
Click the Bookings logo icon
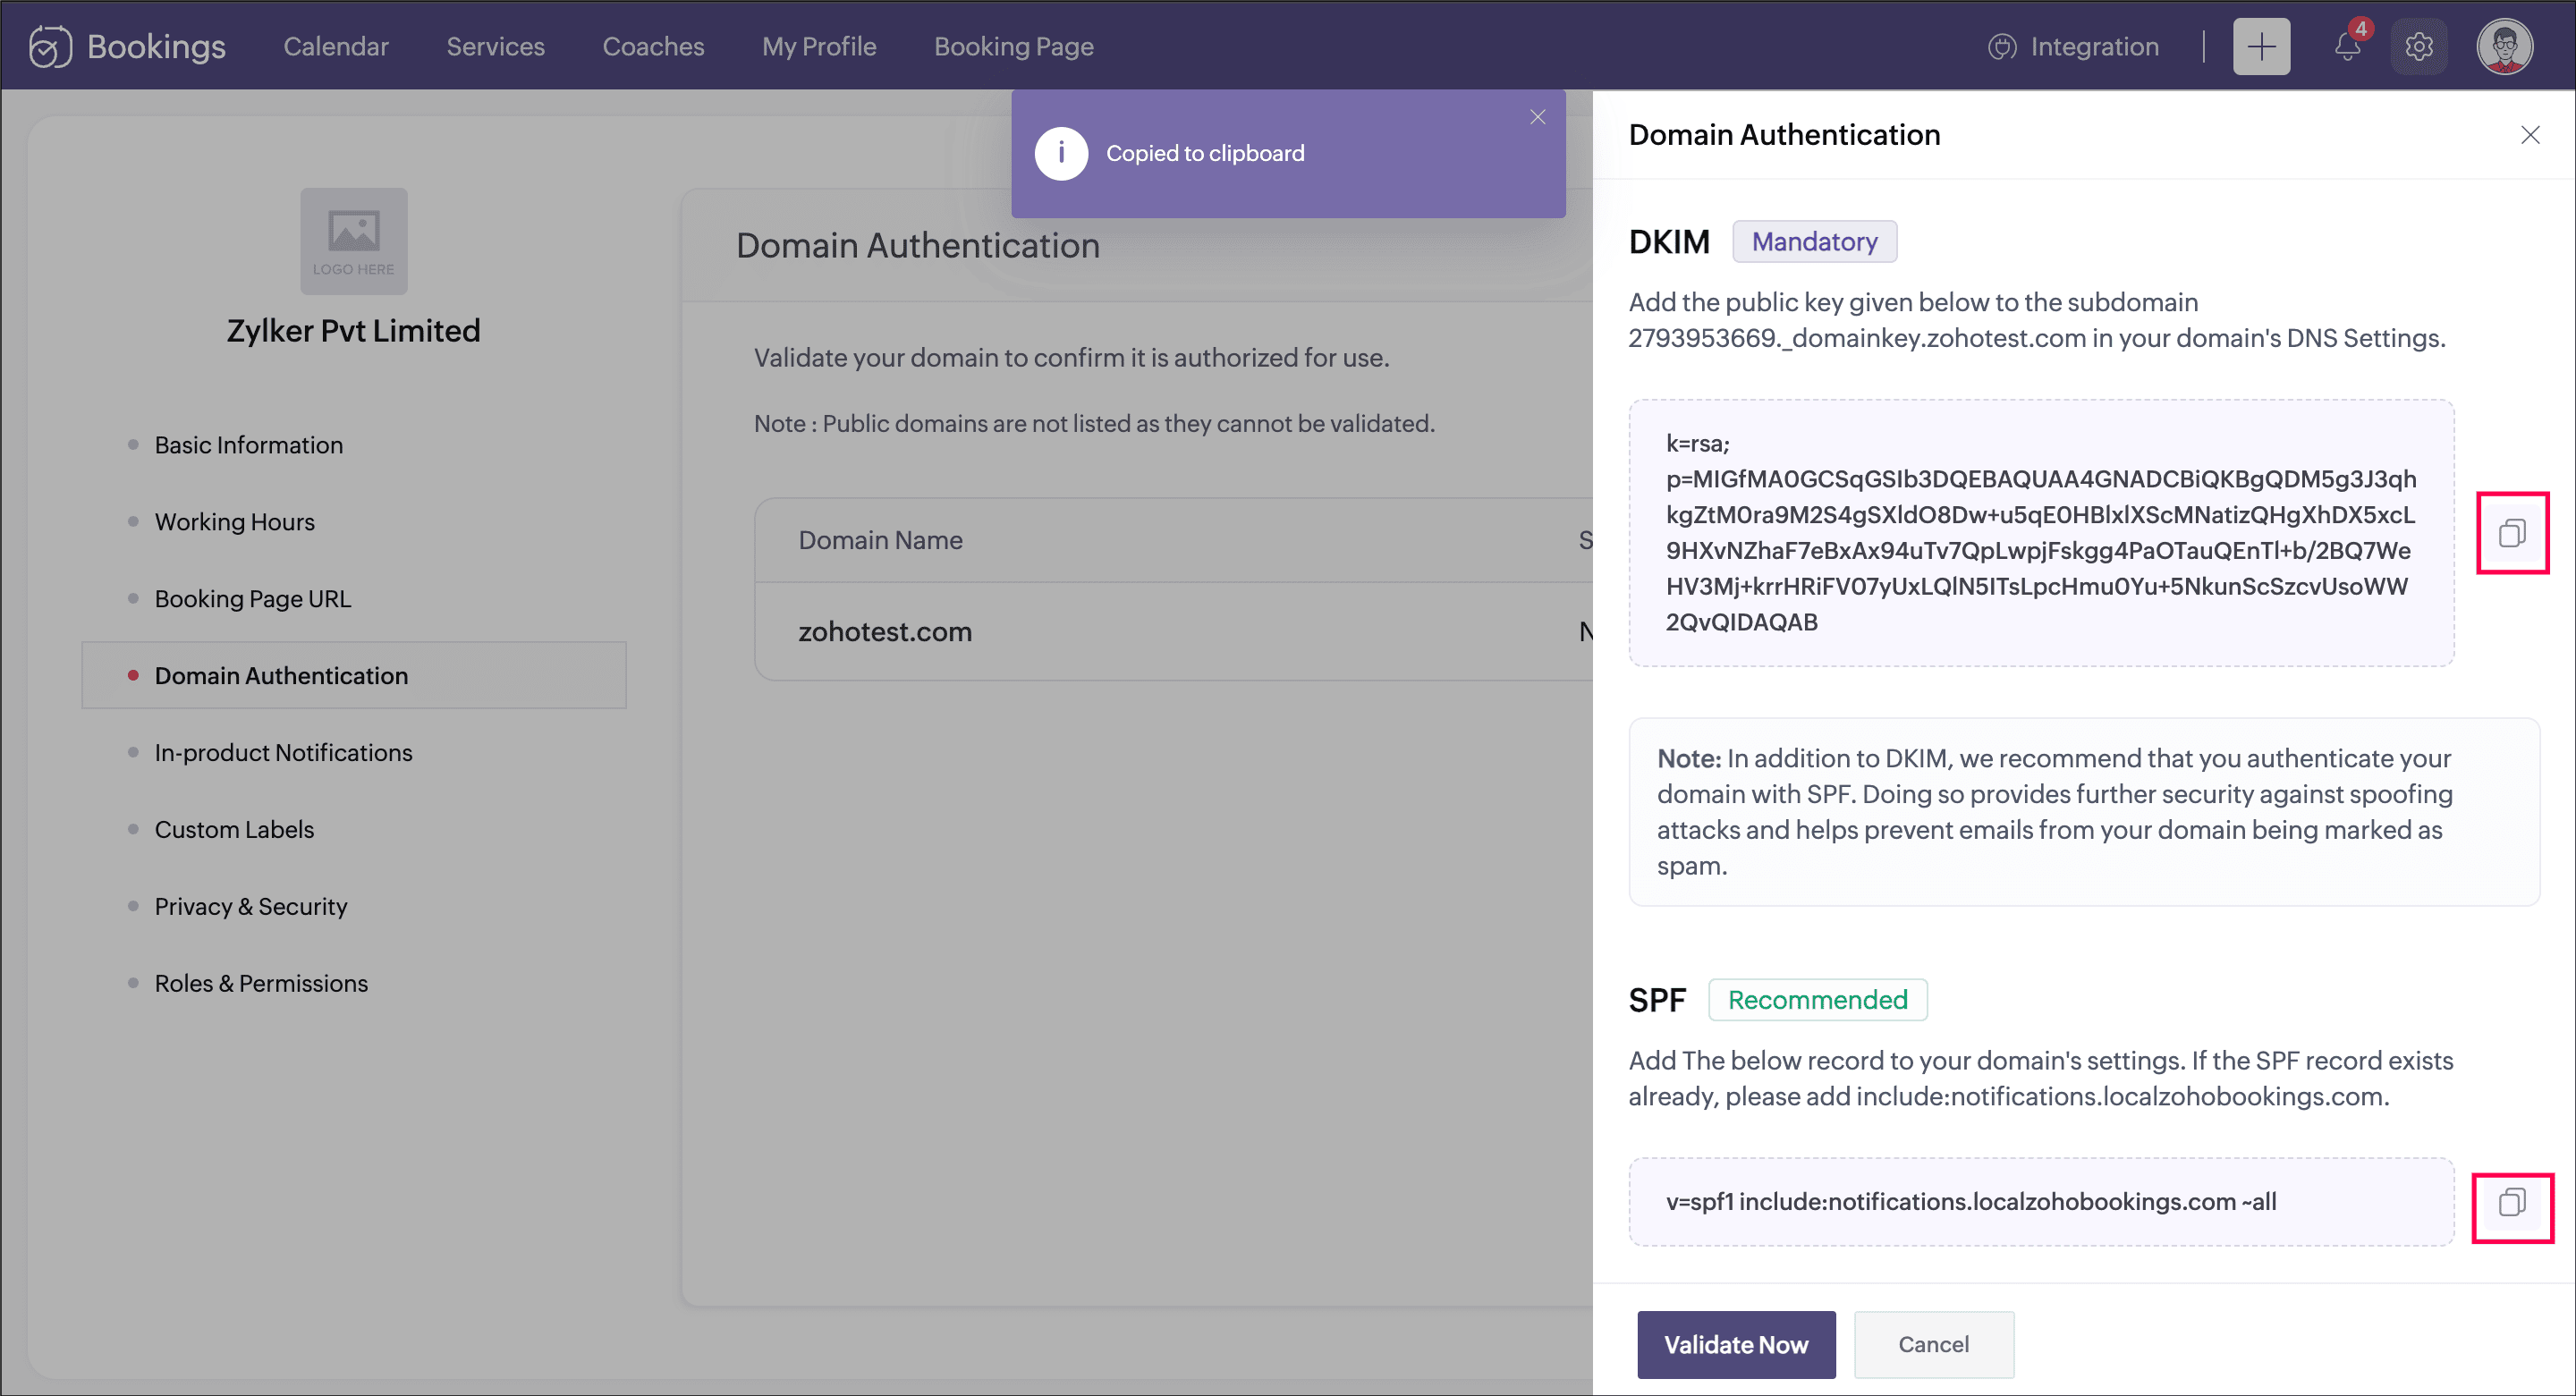coord(50,47)
